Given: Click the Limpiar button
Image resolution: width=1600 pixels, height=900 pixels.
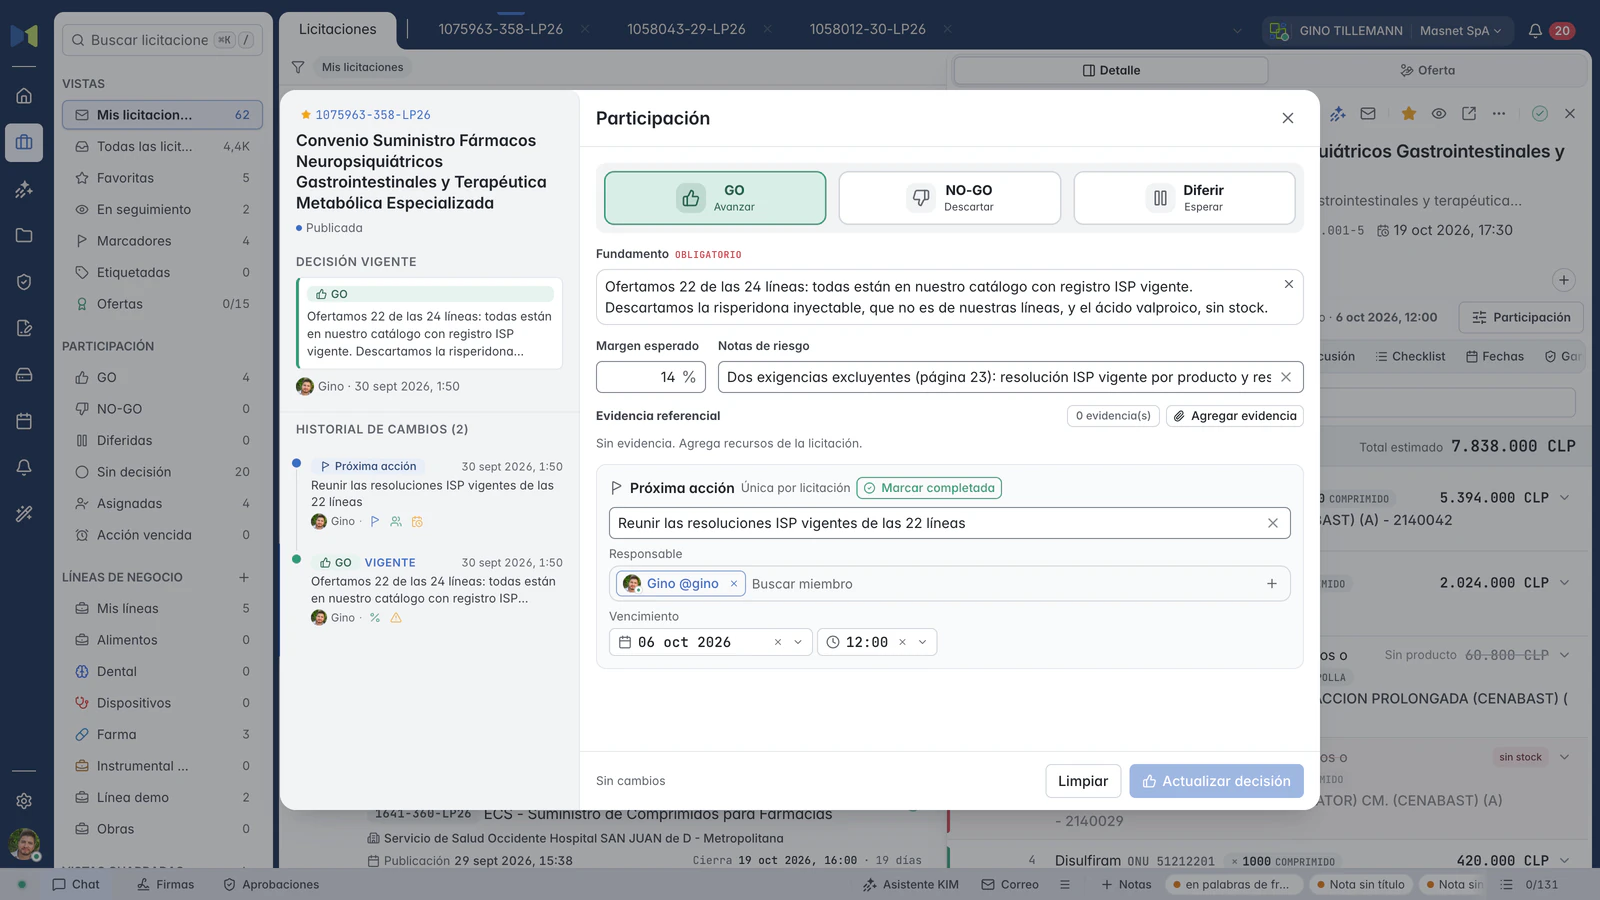Looking at the screenshot, I should coord(1083,781).
